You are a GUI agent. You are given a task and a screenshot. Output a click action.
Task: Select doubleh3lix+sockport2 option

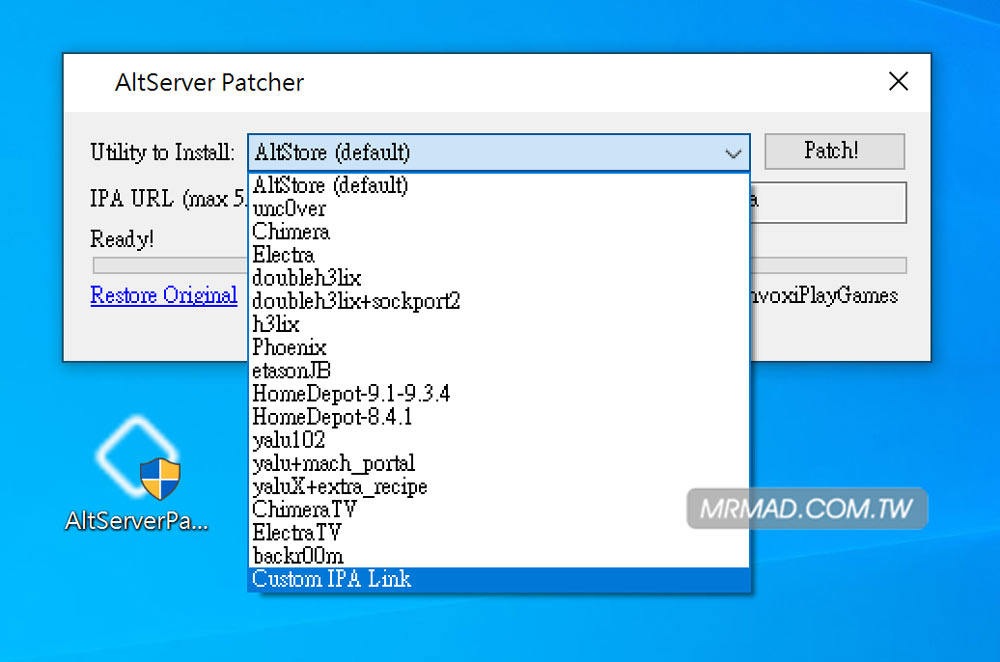499,300
